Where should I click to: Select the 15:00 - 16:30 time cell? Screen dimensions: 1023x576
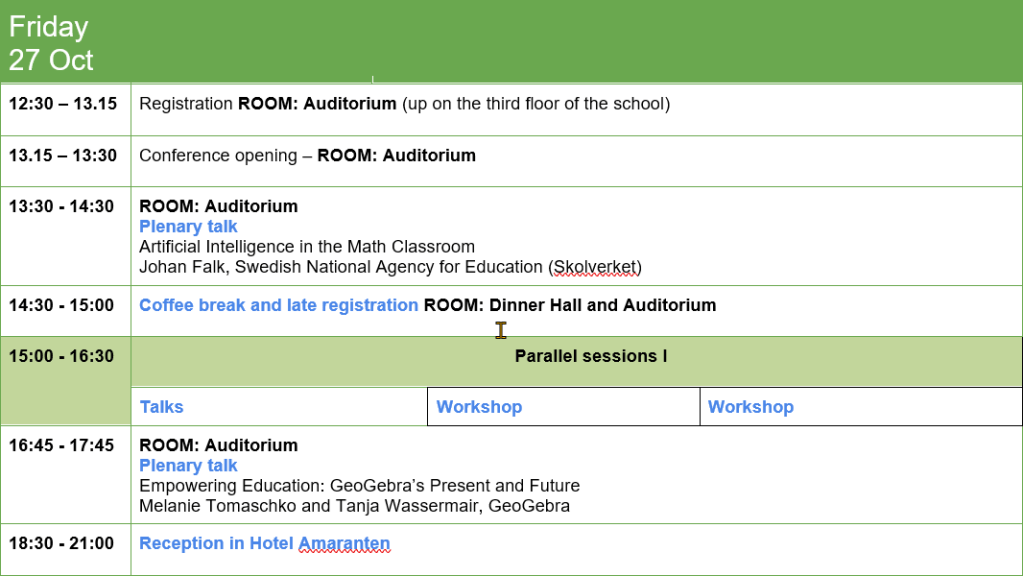tap(62, 356)
